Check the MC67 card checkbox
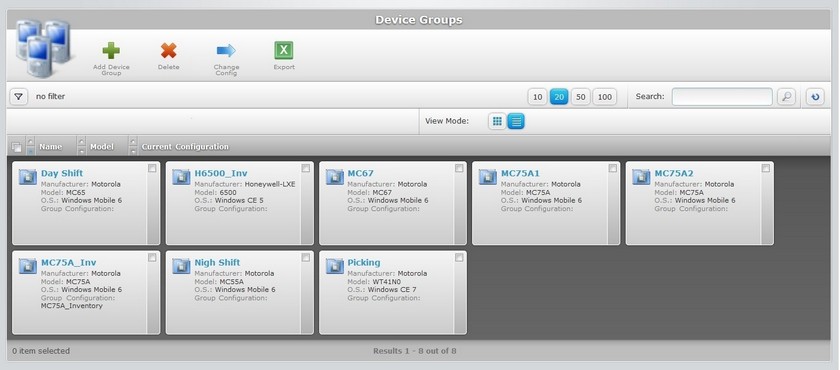The height and width of the screenshot is (370, 840). point(459,168)
